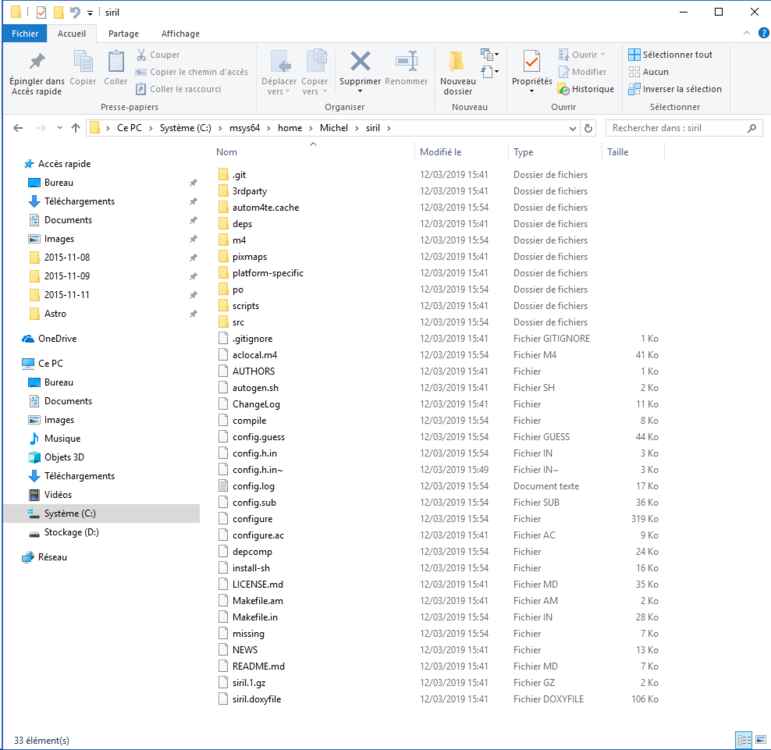Select the config.log file icon
The image size is (771, 750).
[223, 486]
